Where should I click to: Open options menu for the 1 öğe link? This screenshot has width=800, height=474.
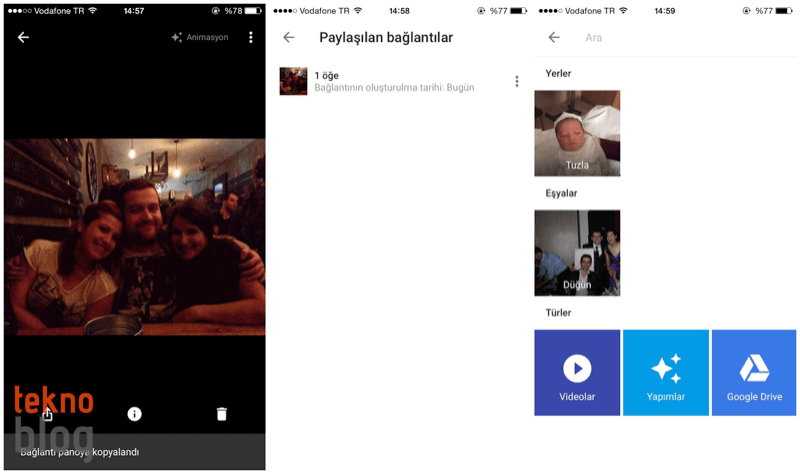coord(517,81)
